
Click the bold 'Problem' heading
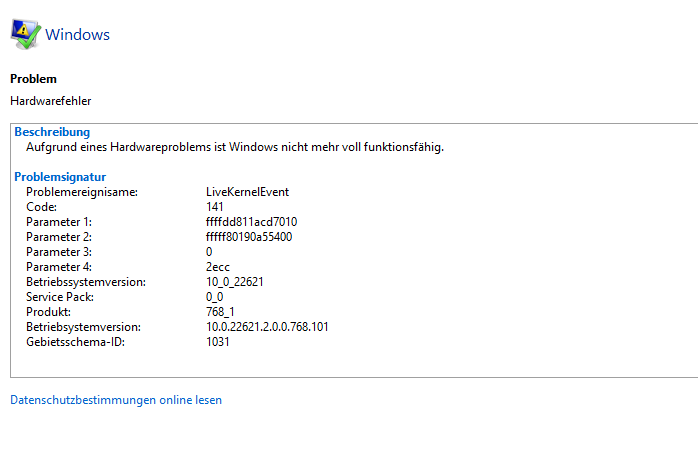pyautogui.click(x=33, y=79)
